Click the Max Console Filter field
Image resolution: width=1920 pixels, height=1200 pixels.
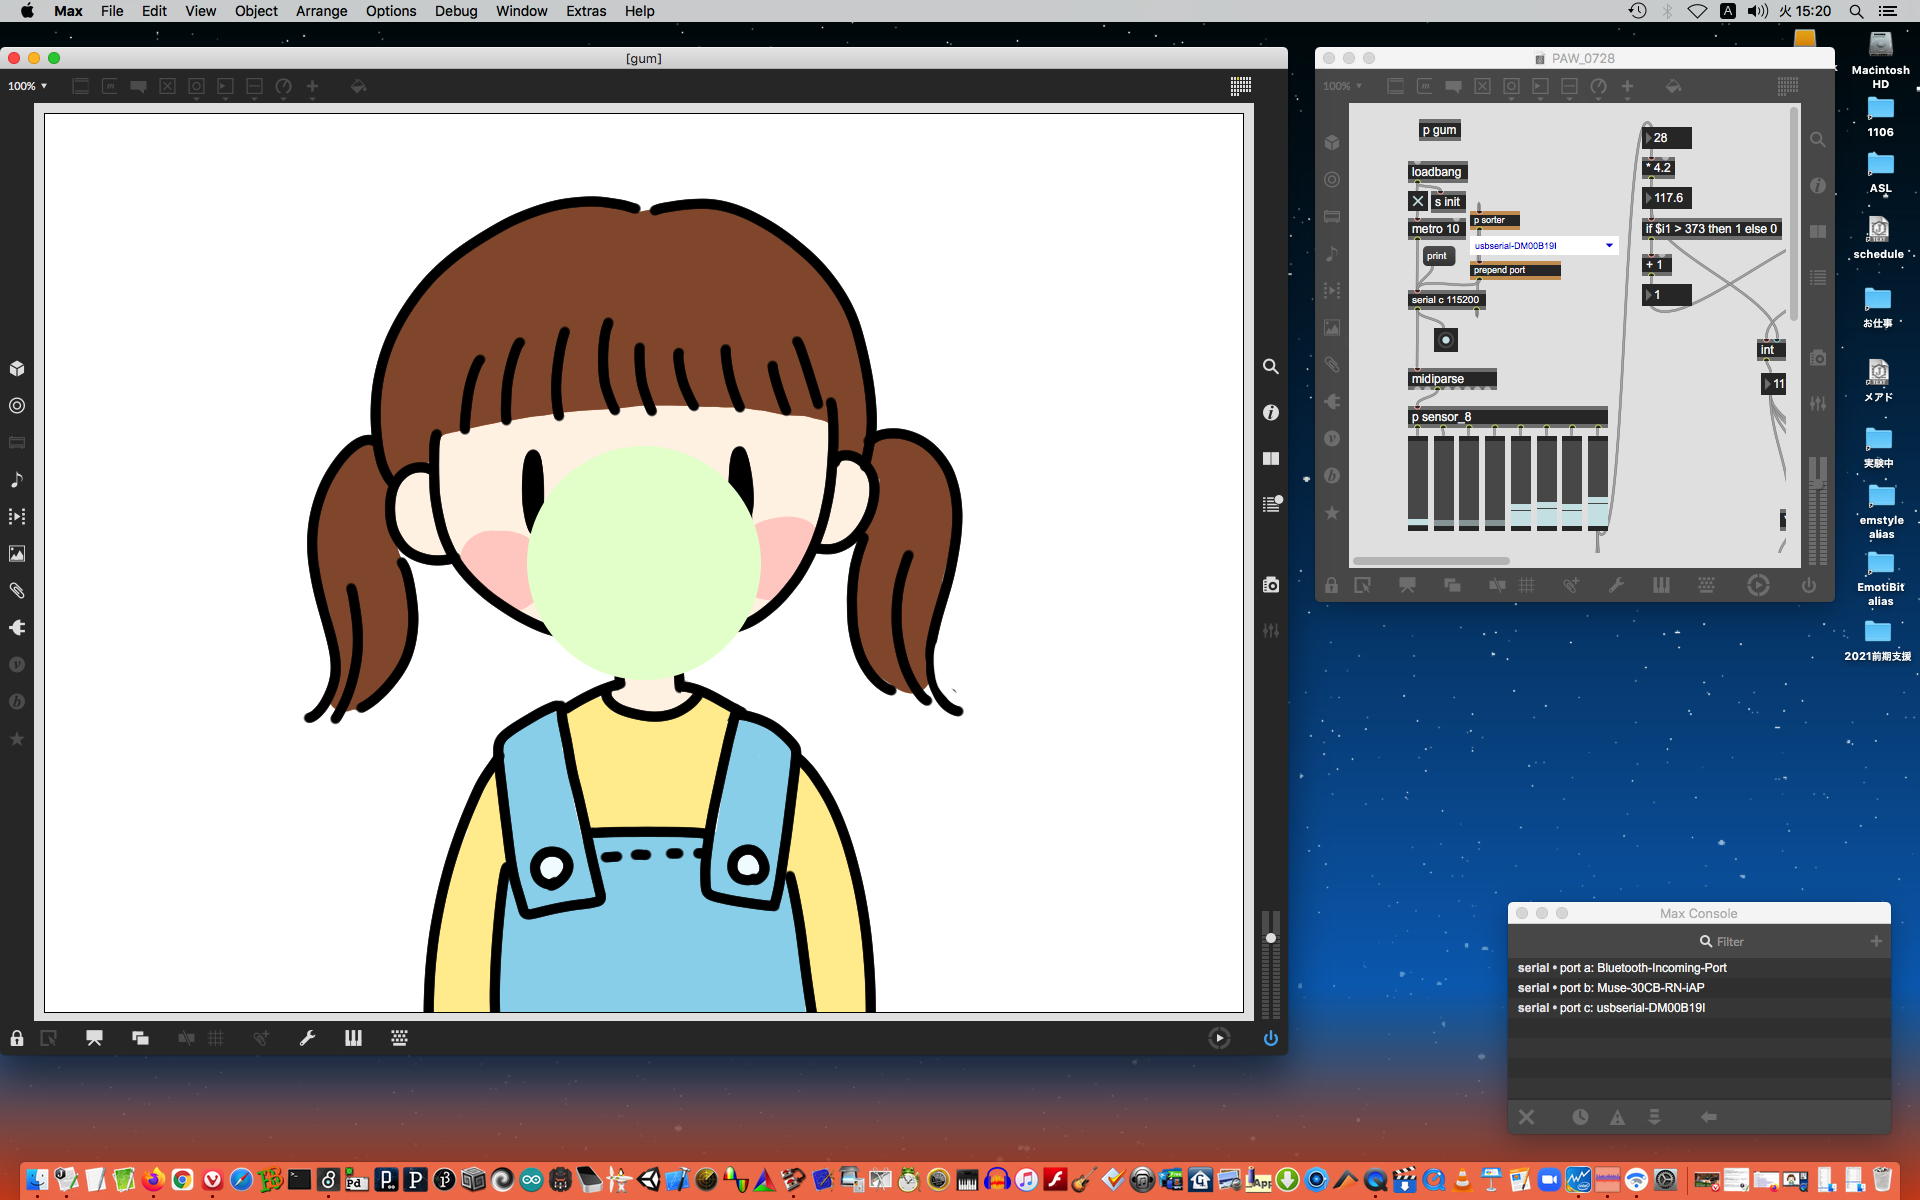[x=1730, y=942]
